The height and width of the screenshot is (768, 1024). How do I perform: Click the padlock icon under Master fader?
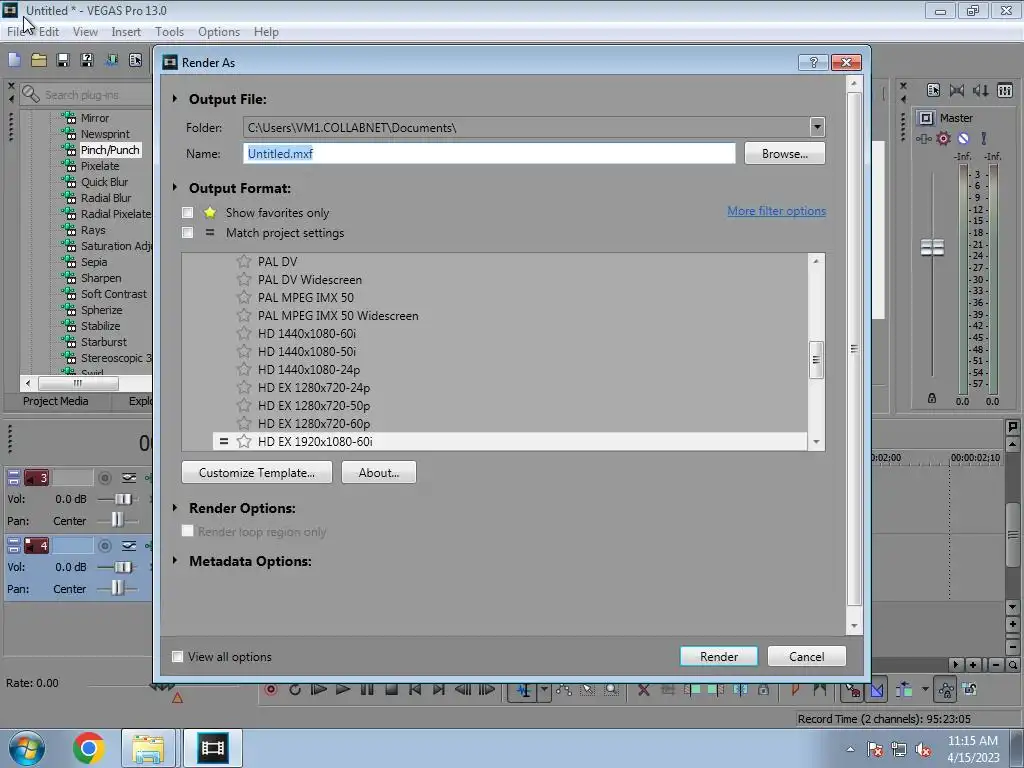tap(932, 398)
